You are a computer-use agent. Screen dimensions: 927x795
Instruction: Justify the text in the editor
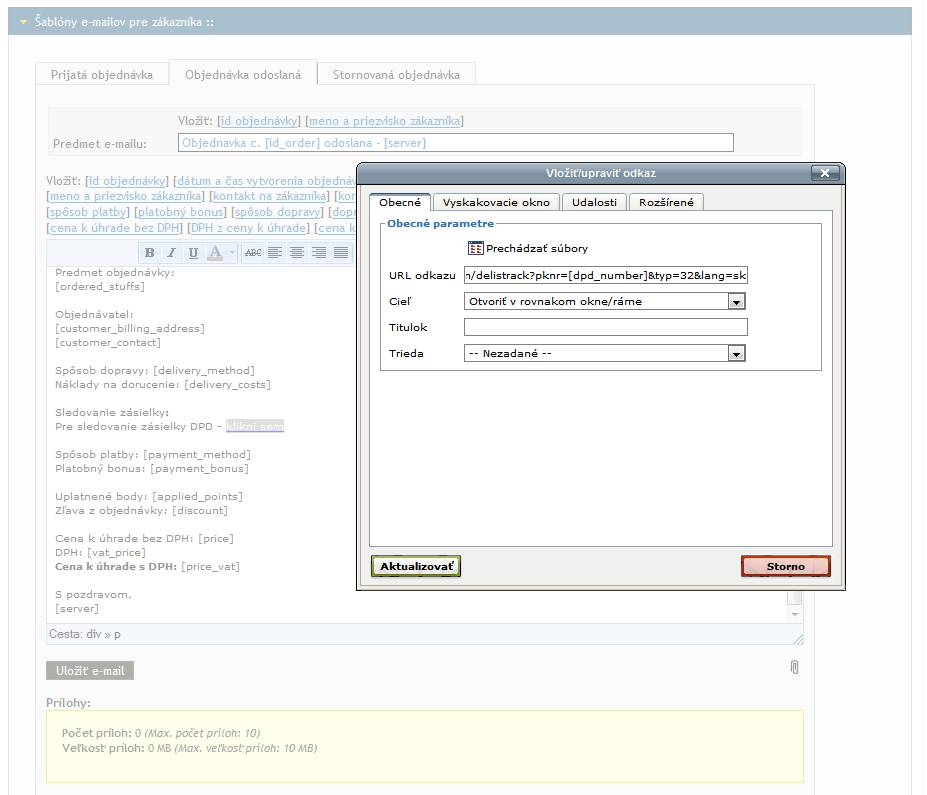coord(341,253)
